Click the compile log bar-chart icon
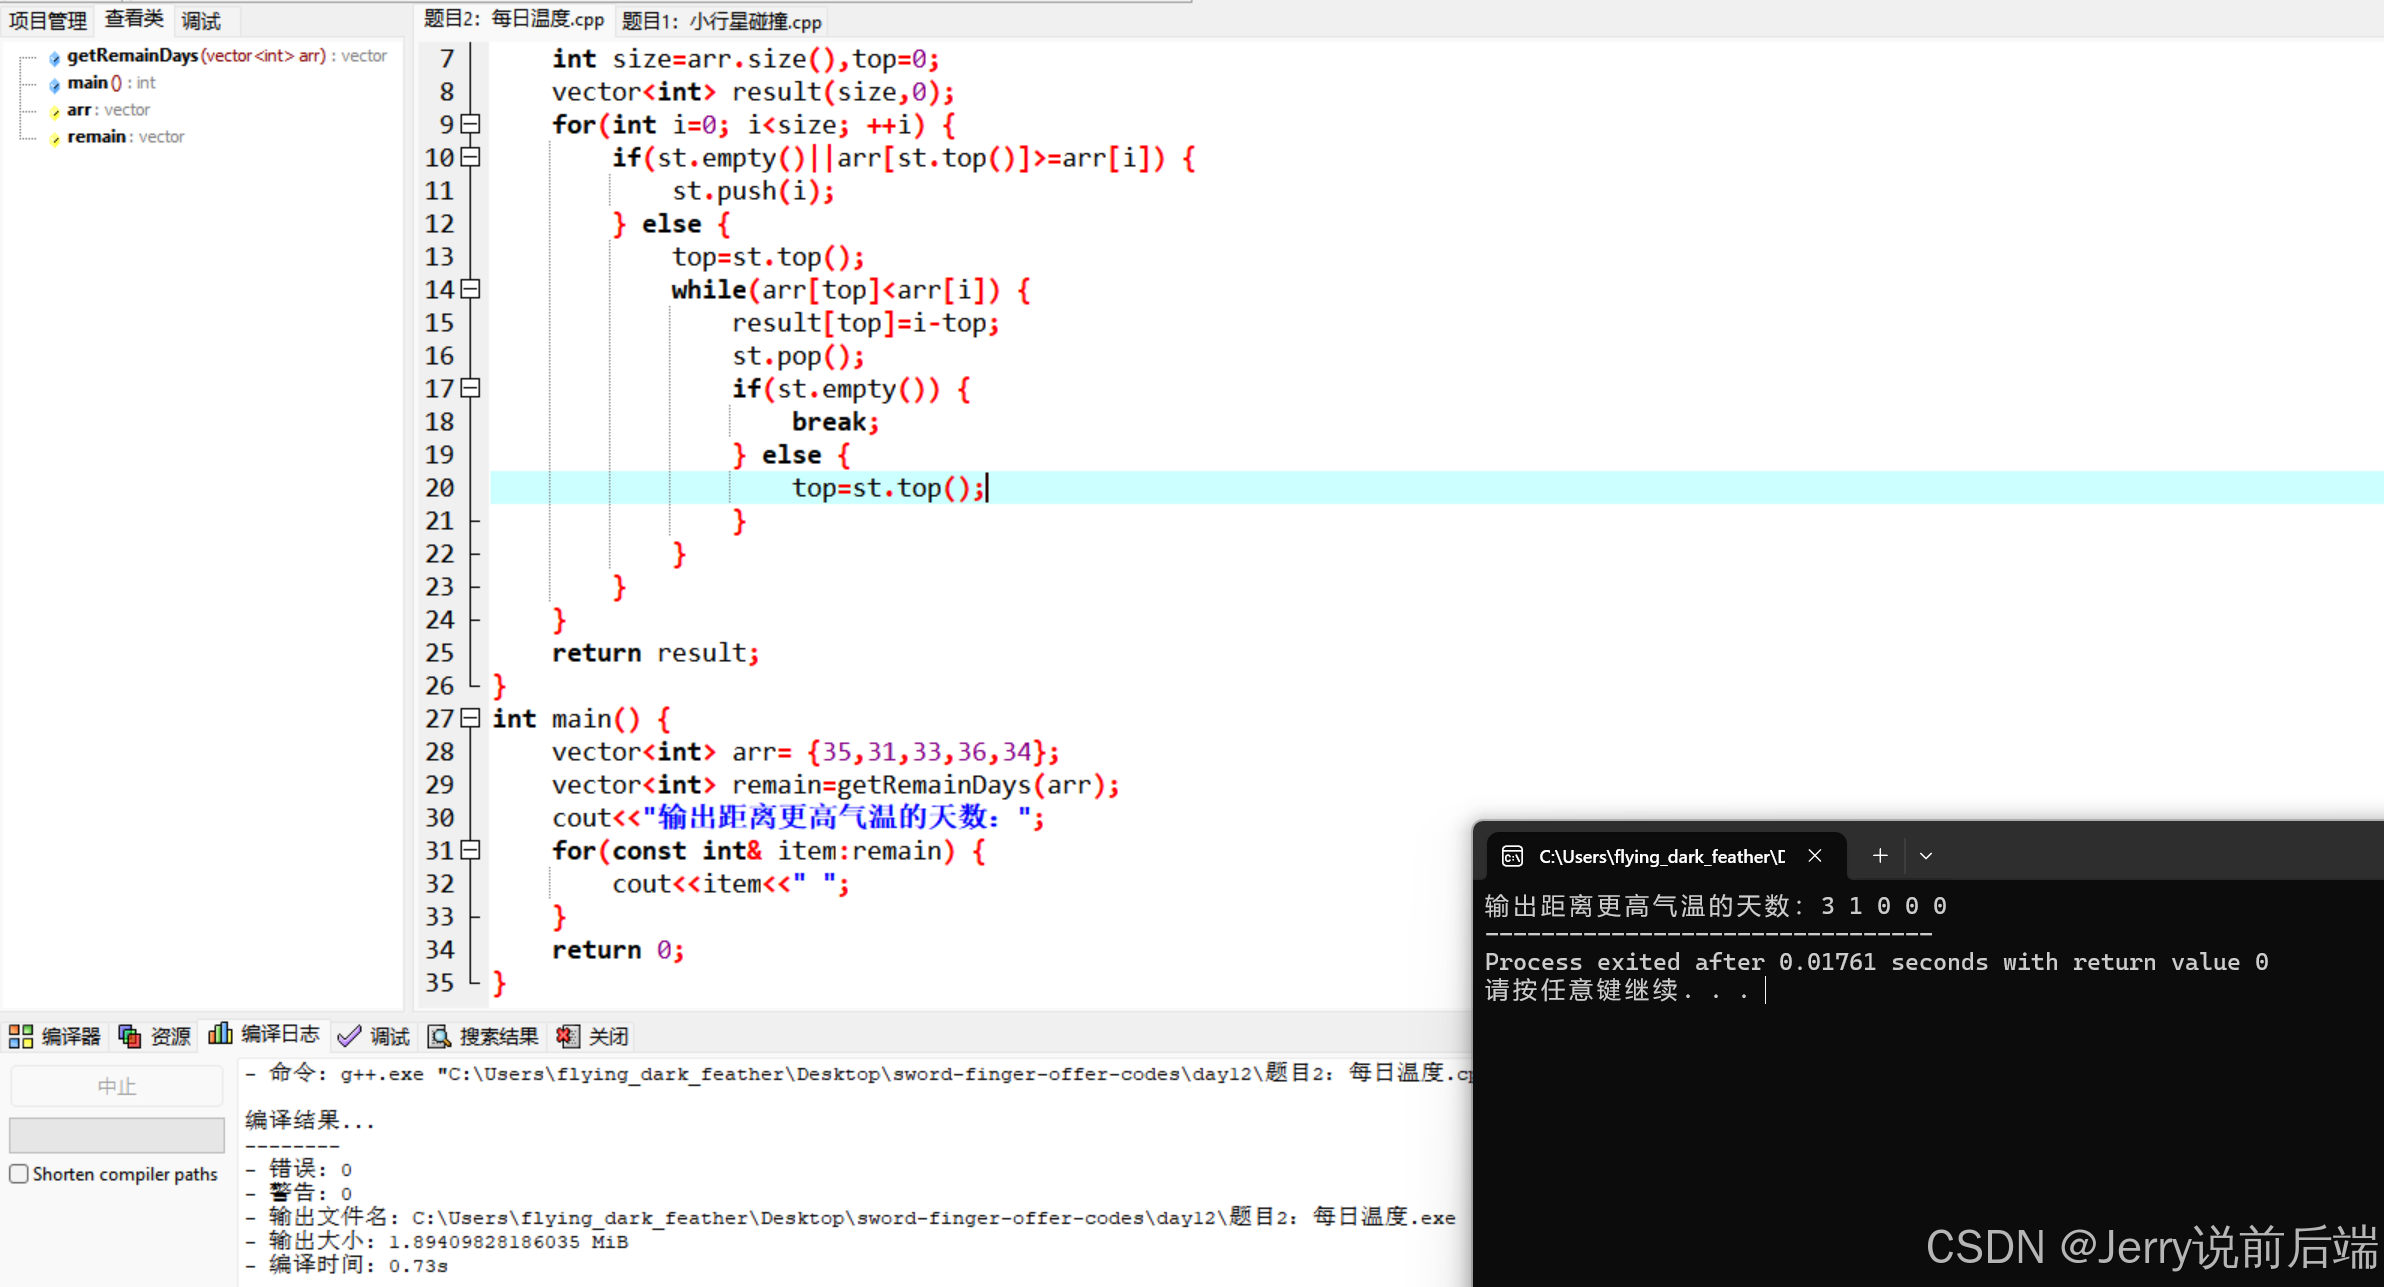This screenshot has height=1287, width=2384. (x=220, y=1035)
